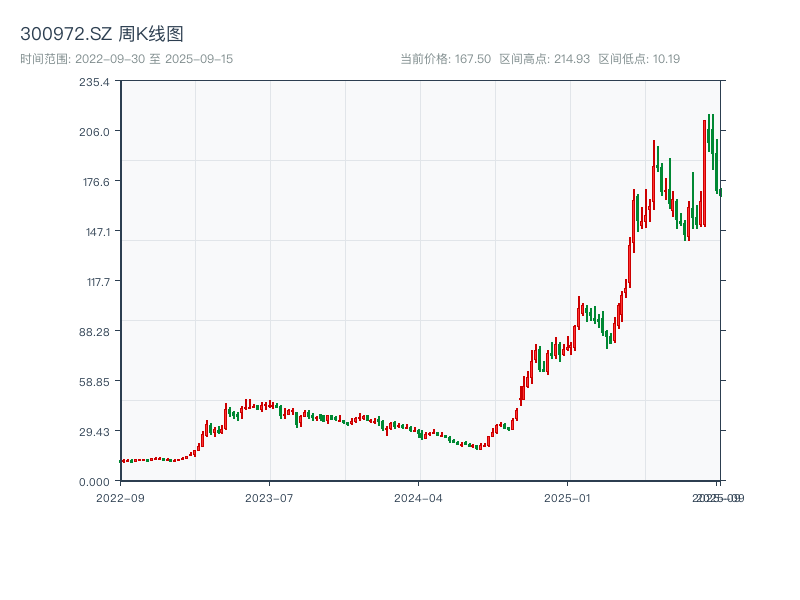Click the period high 区间高点: 214.93
The width and height of the screenshot is (800, 600).
pyautogui.click(x=544, y=59)
